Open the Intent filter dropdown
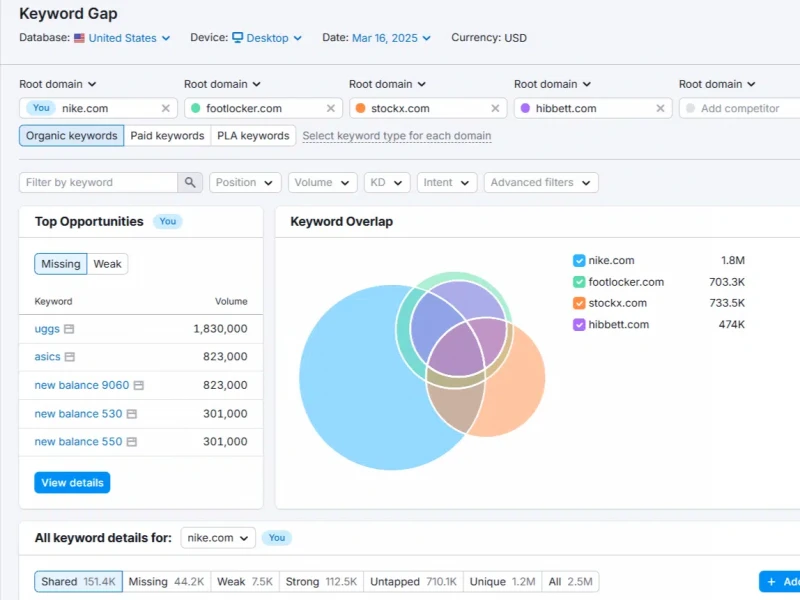Image resolution: width=800 pixels, height=600 pixels. click(446, 182)
